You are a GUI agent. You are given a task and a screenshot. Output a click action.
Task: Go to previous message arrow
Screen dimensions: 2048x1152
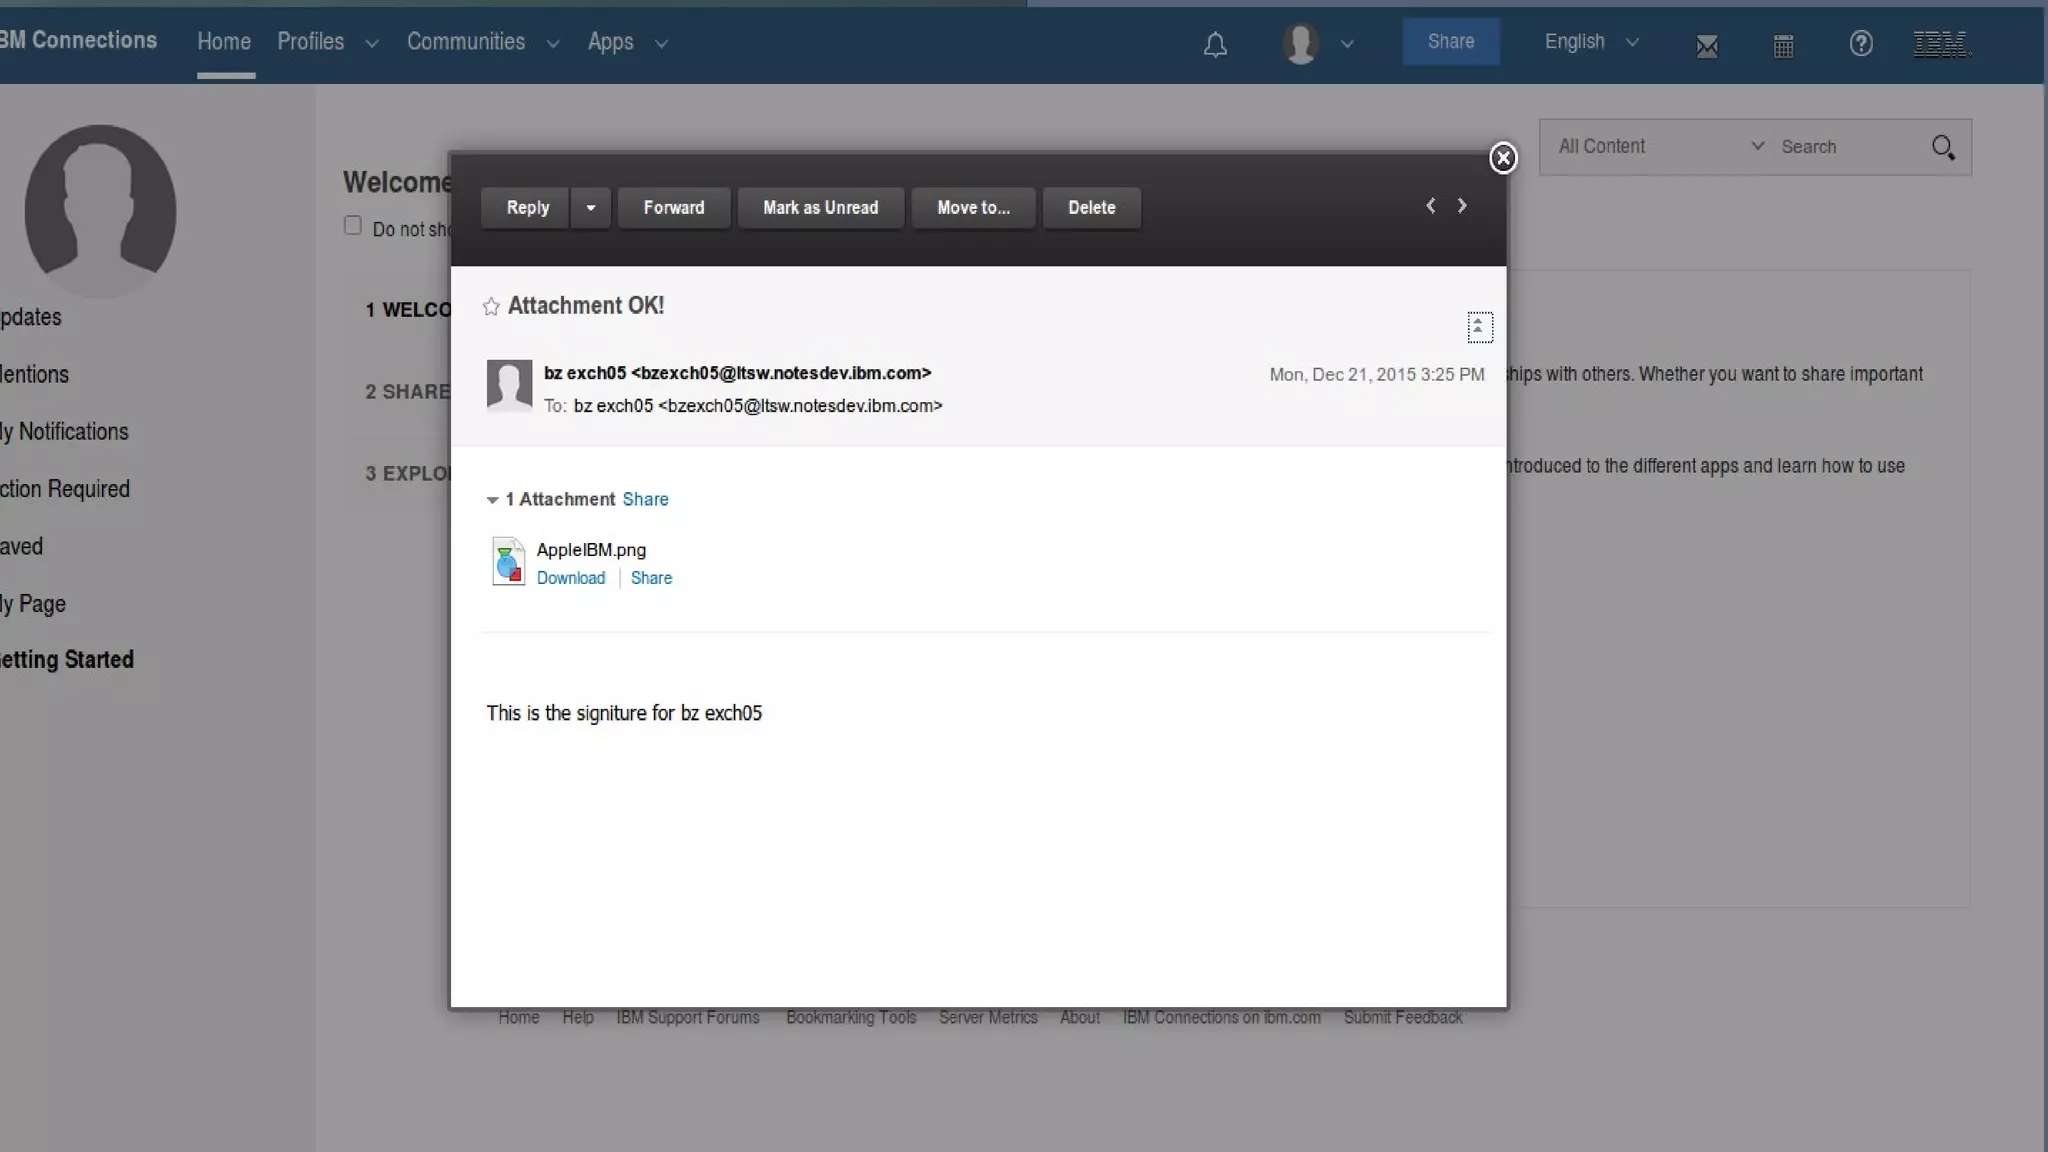pyautogui.click(x=1430, y=205)
